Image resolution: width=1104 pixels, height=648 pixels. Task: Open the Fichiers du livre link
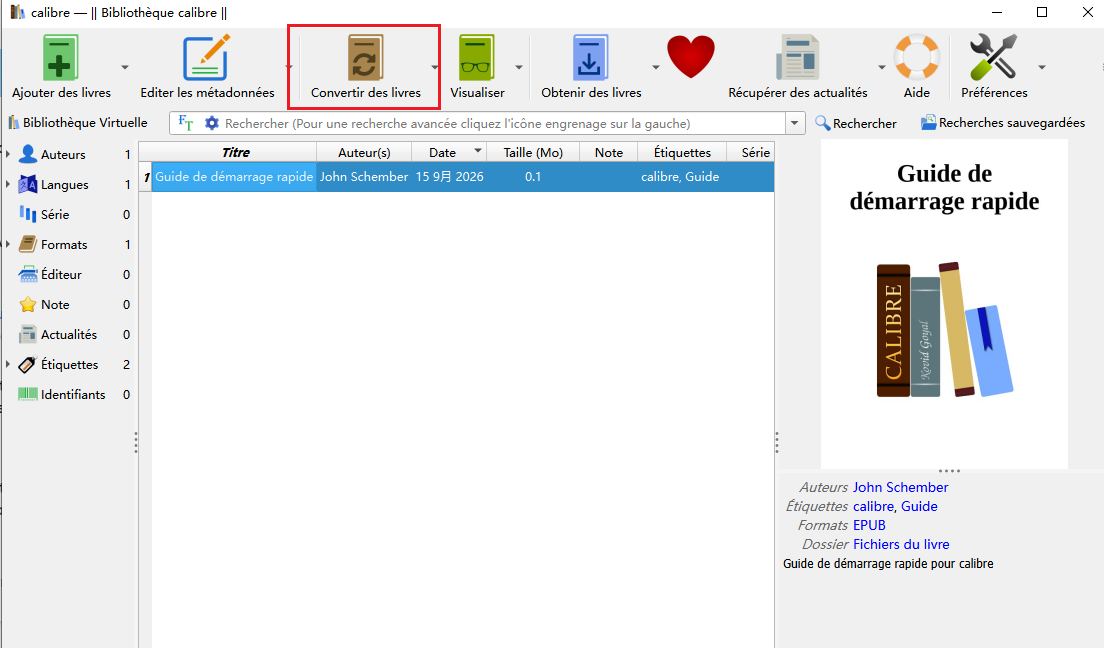tap(901, 544)
